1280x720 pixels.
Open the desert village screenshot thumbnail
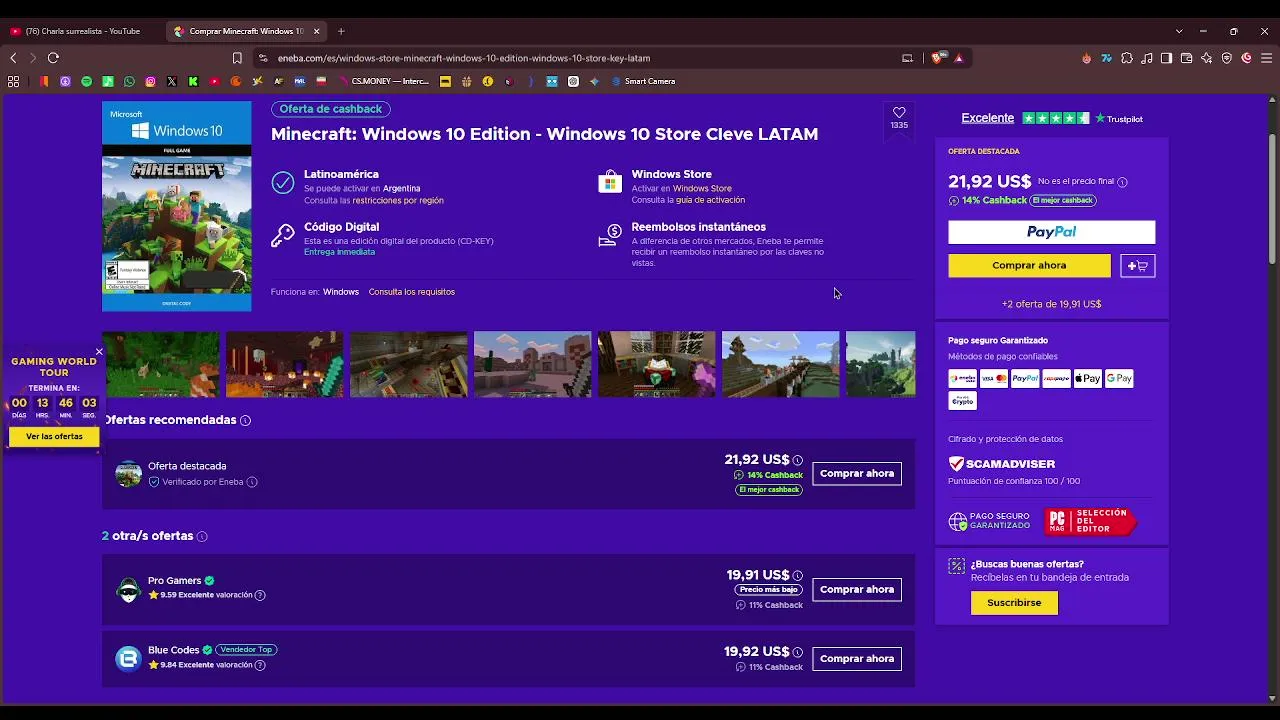532,364
